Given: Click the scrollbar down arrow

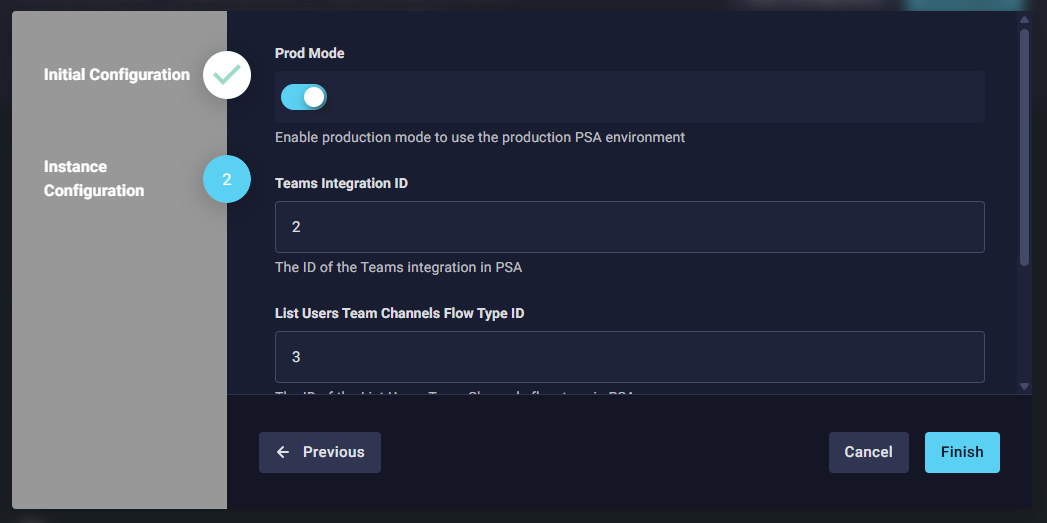Looking at the screenshot, I should click(1024, 386).
